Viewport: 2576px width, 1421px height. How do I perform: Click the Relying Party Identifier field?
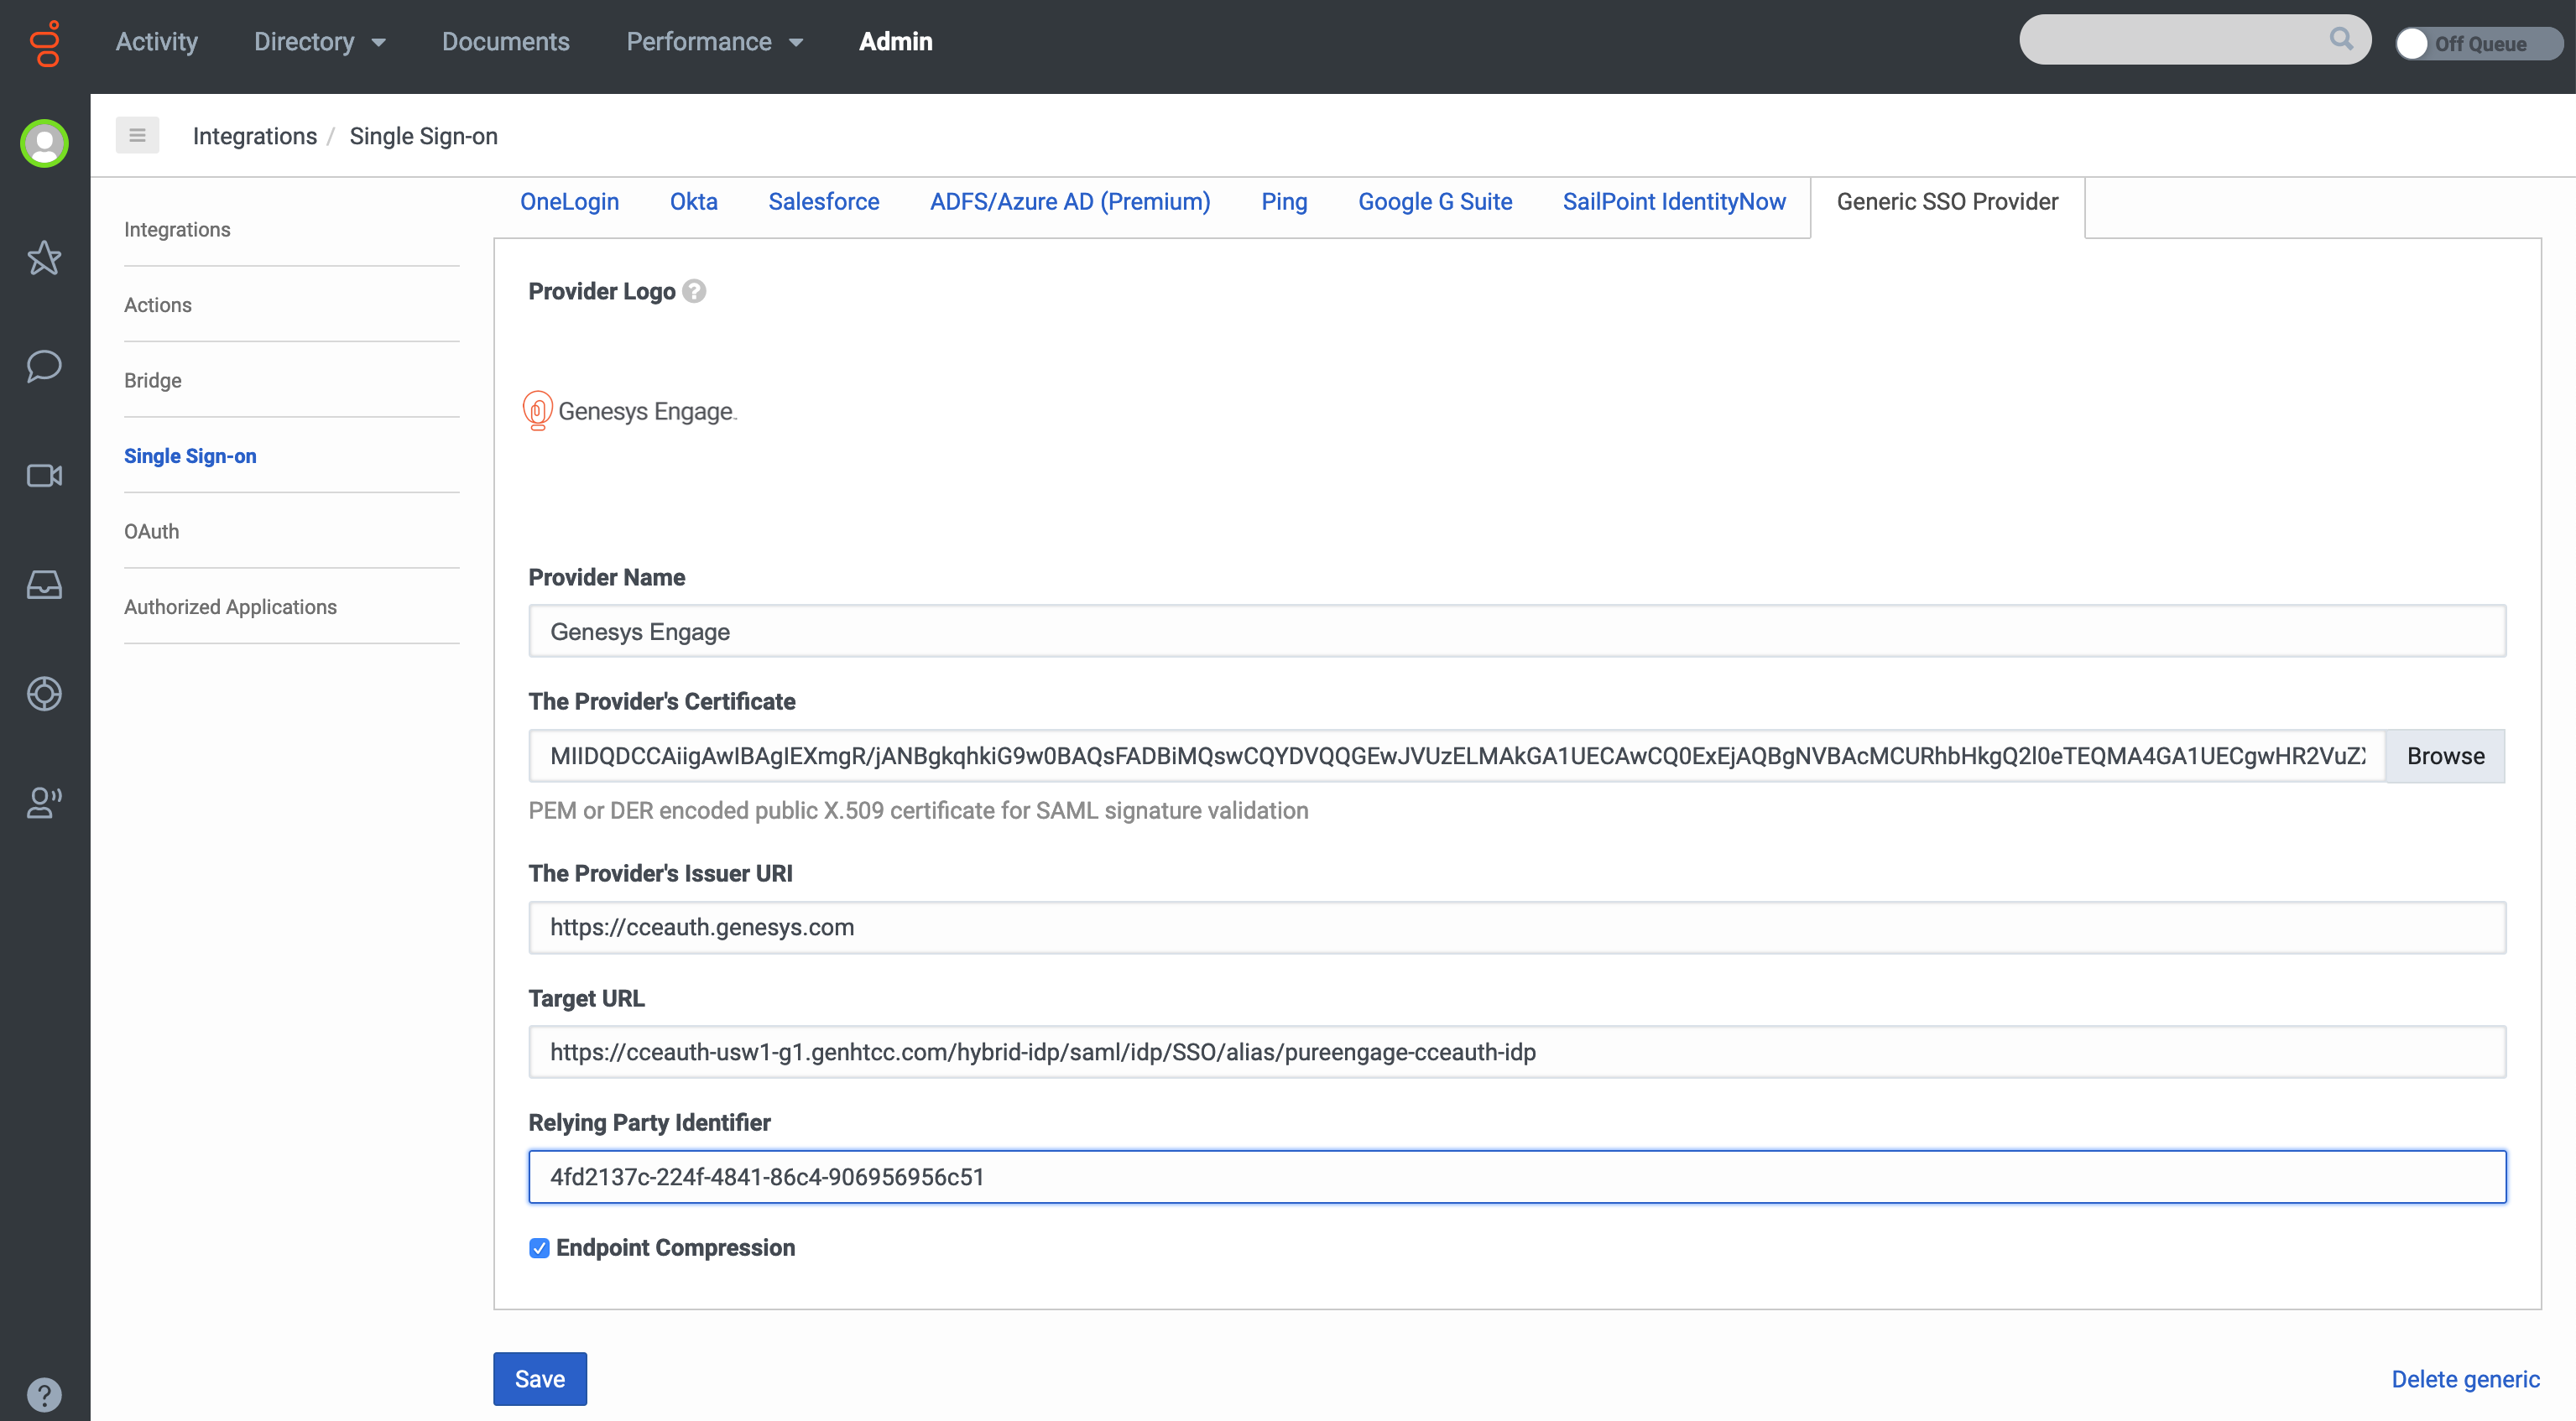1517,1176
